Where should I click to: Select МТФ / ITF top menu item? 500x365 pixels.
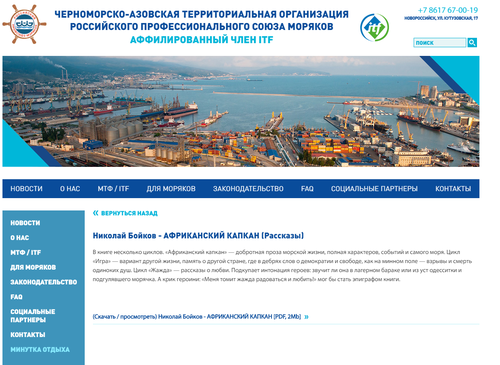(113, 189)
